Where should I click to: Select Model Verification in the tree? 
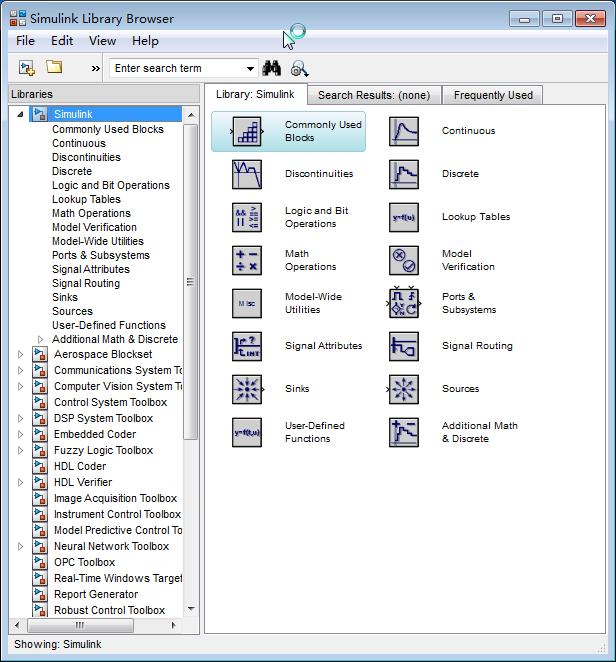(x=94, y=227)
